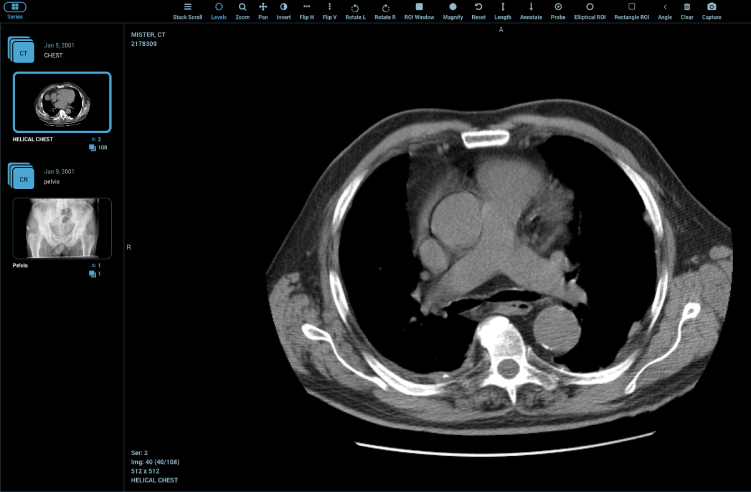This screenshot has height=492, width=751.
Task: Rotate the image left
Action: (355, 10)
